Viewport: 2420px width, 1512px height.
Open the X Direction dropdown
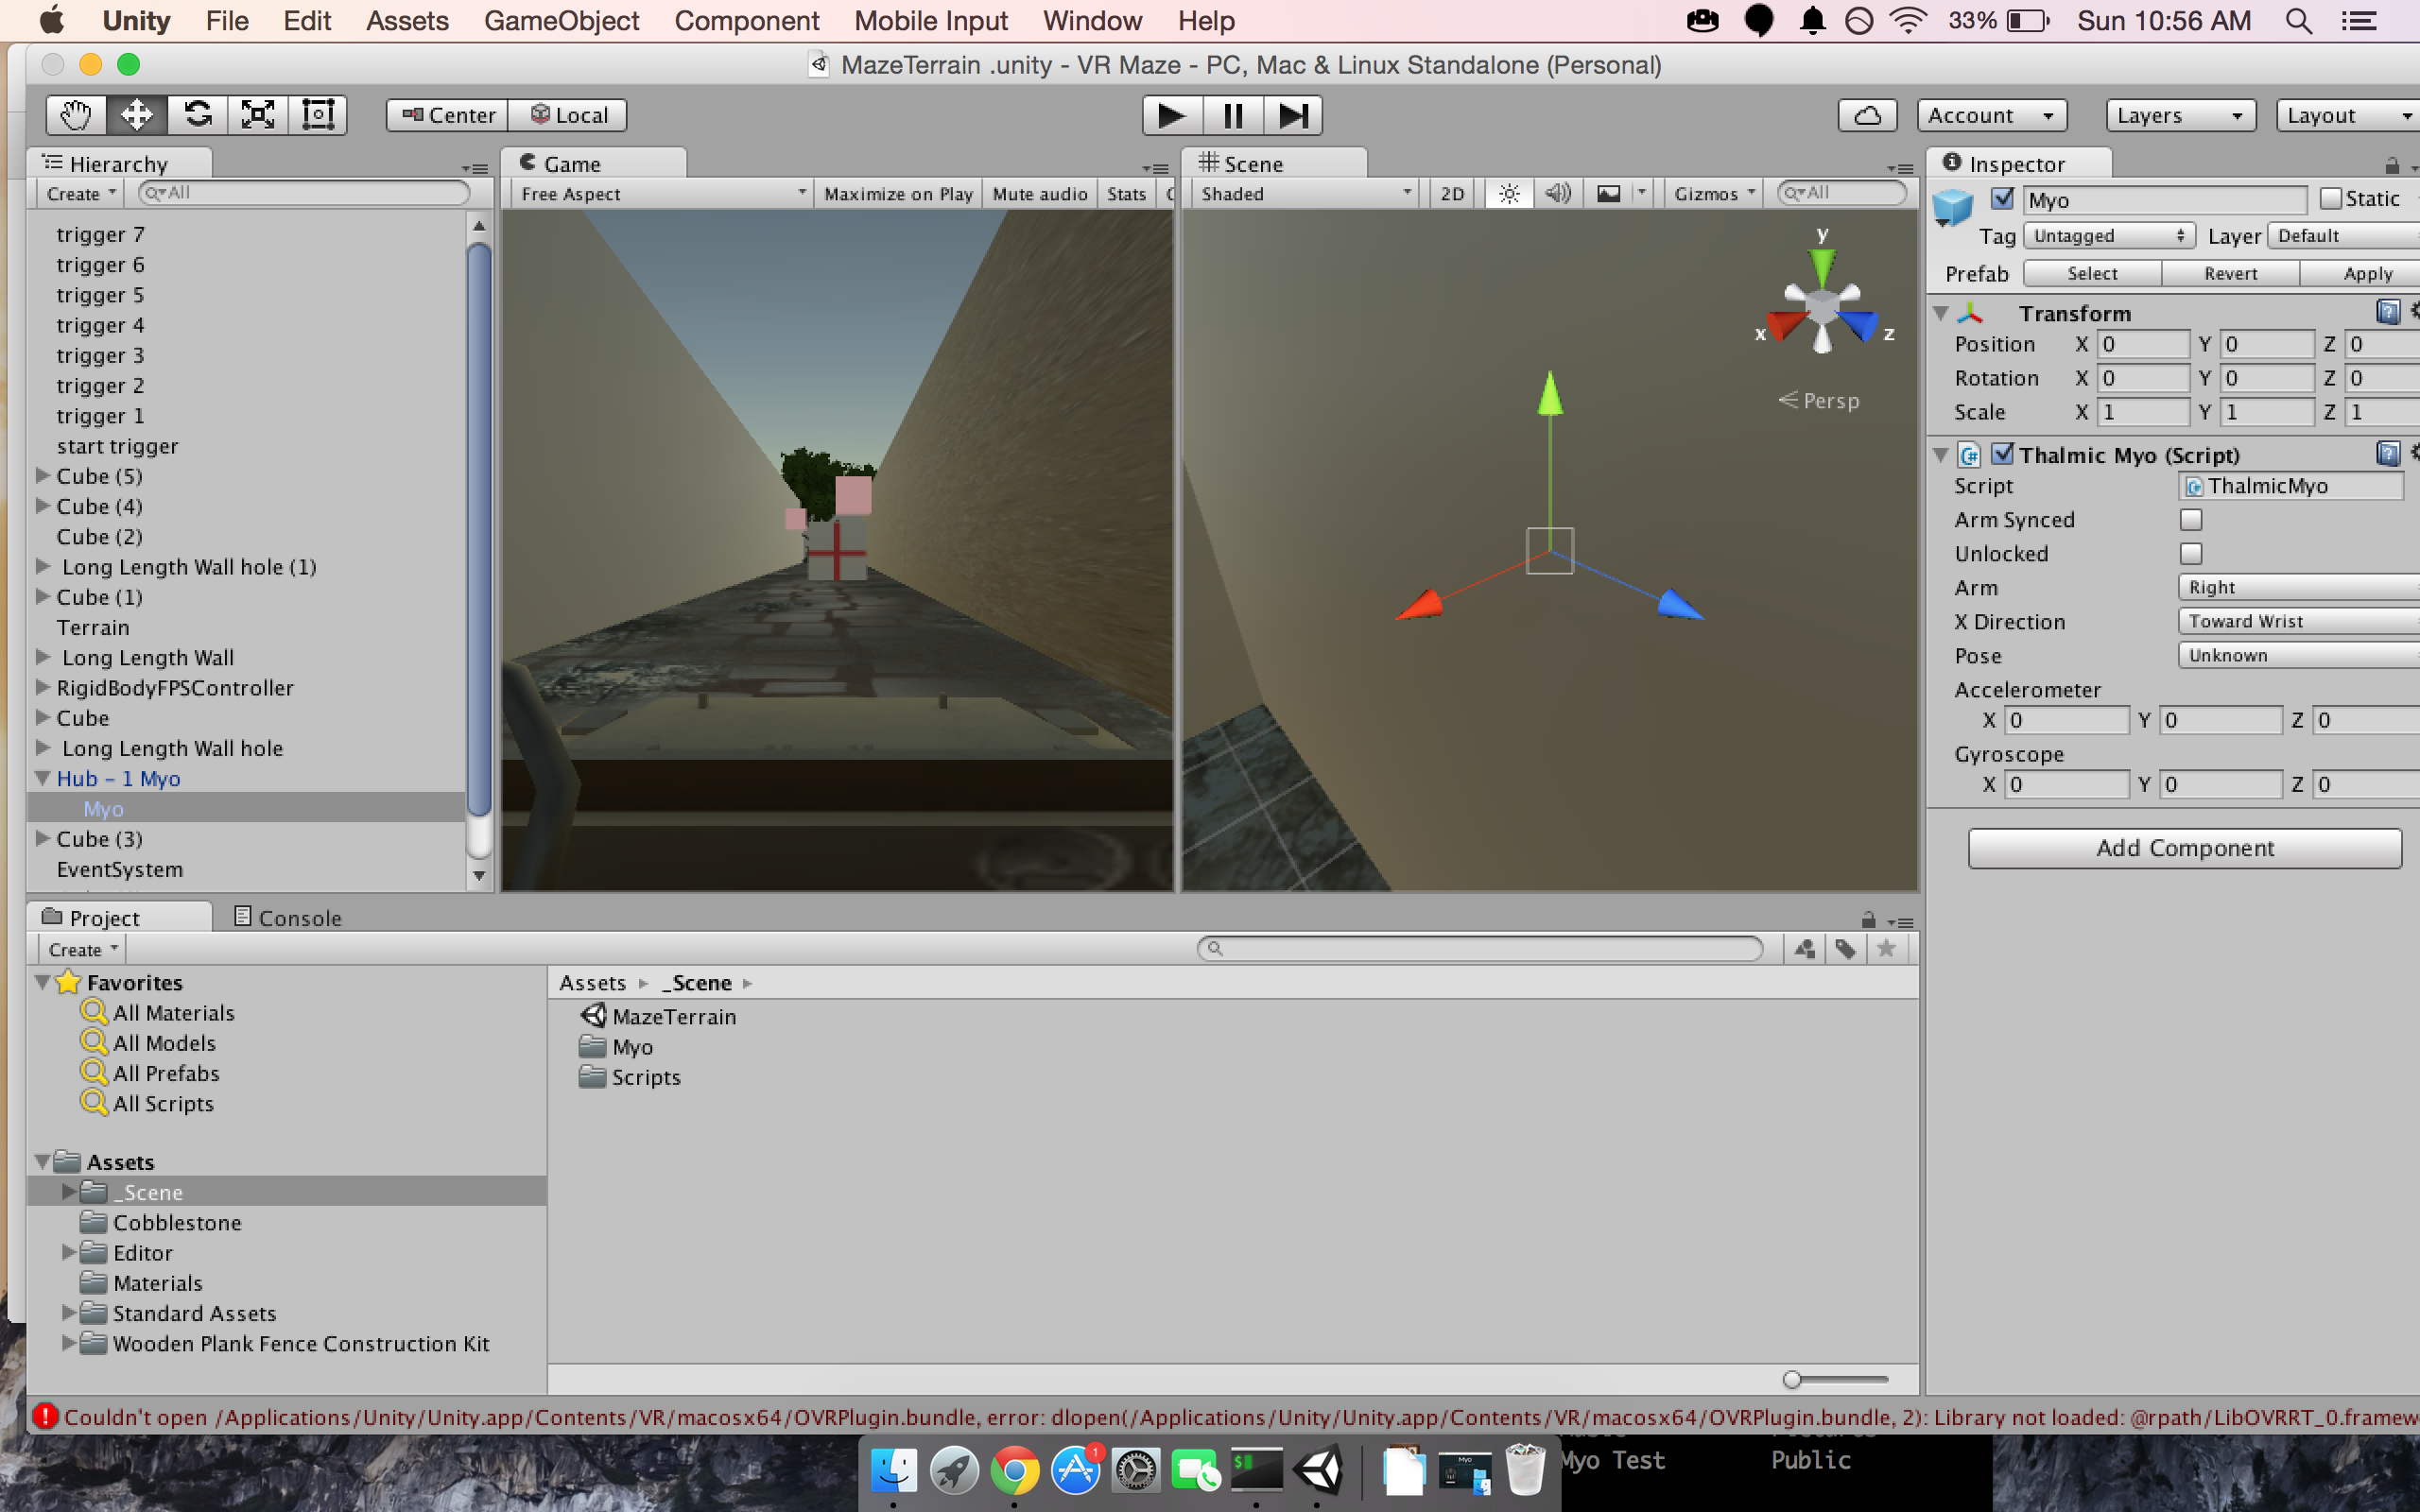point(2296,621)
